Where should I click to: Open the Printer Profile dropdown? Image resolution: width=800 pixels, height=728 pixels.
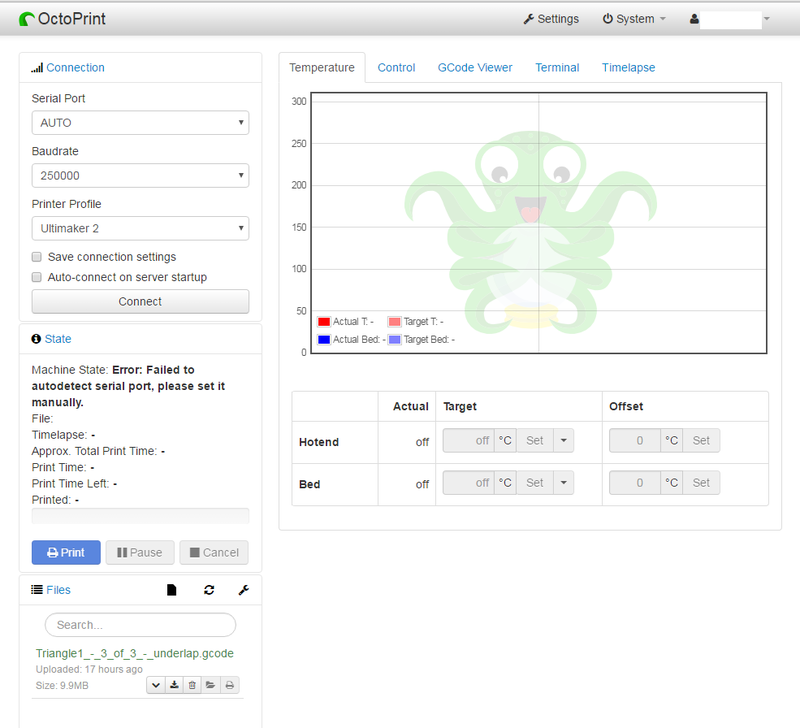click(140, 229)
